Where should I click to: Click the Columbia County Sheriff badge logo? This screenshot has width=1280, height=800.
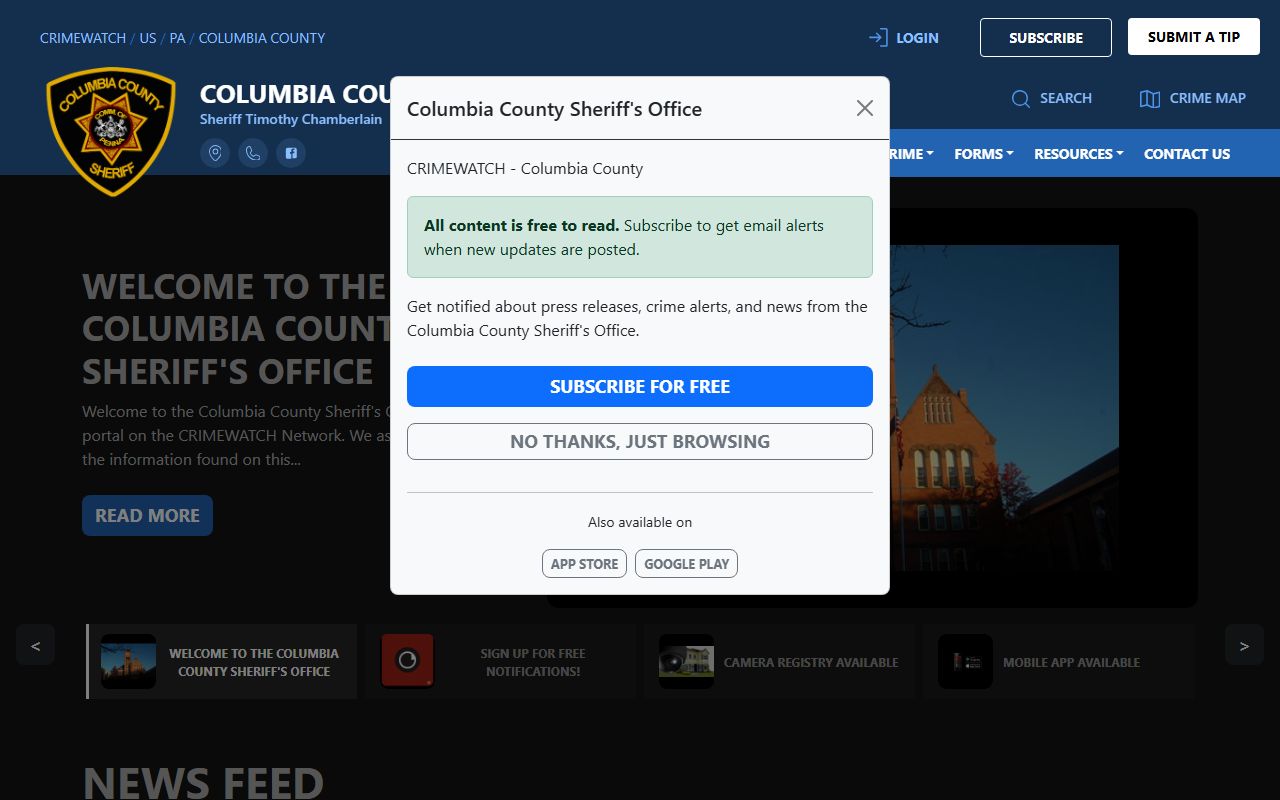coord(111,131)
